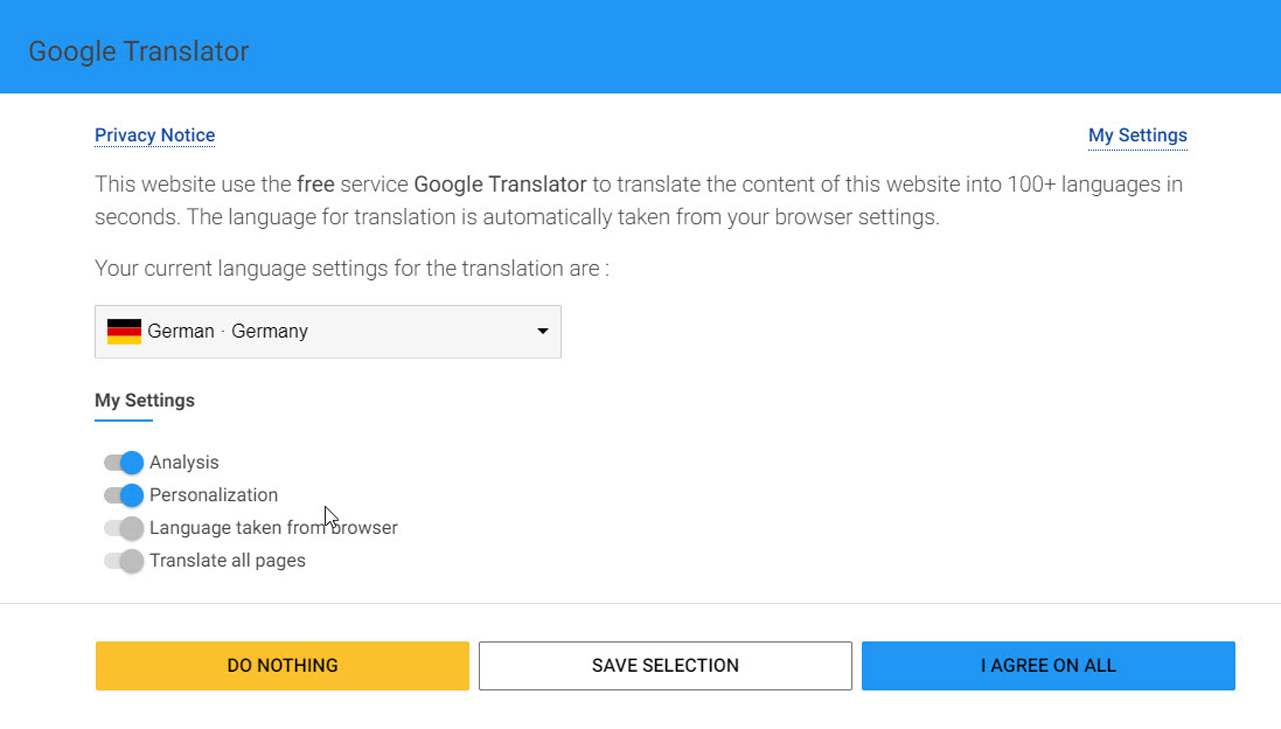The image size is (1281, 729).
Task: Click the "Translate all pages" label
Action: click(227, 561)
